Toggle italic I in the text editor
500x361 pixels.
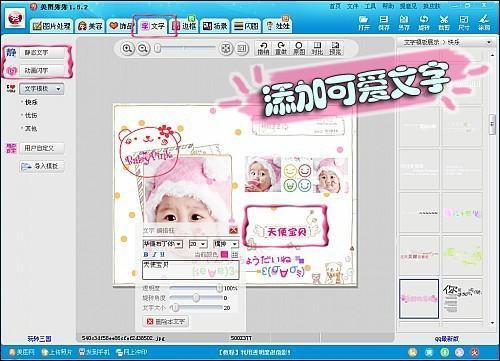click(154, 255)
